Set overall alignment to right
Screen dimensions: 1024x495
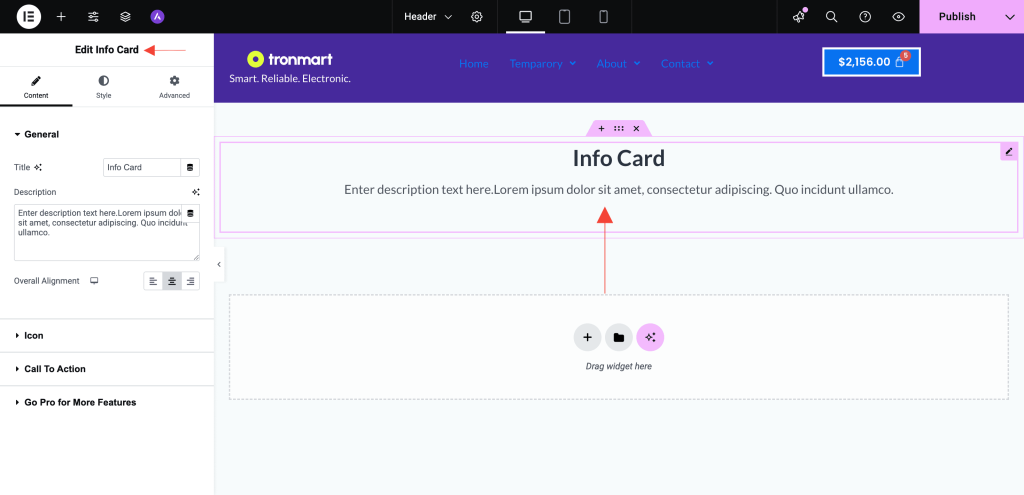pyautogui.click(x=190, y=281)
